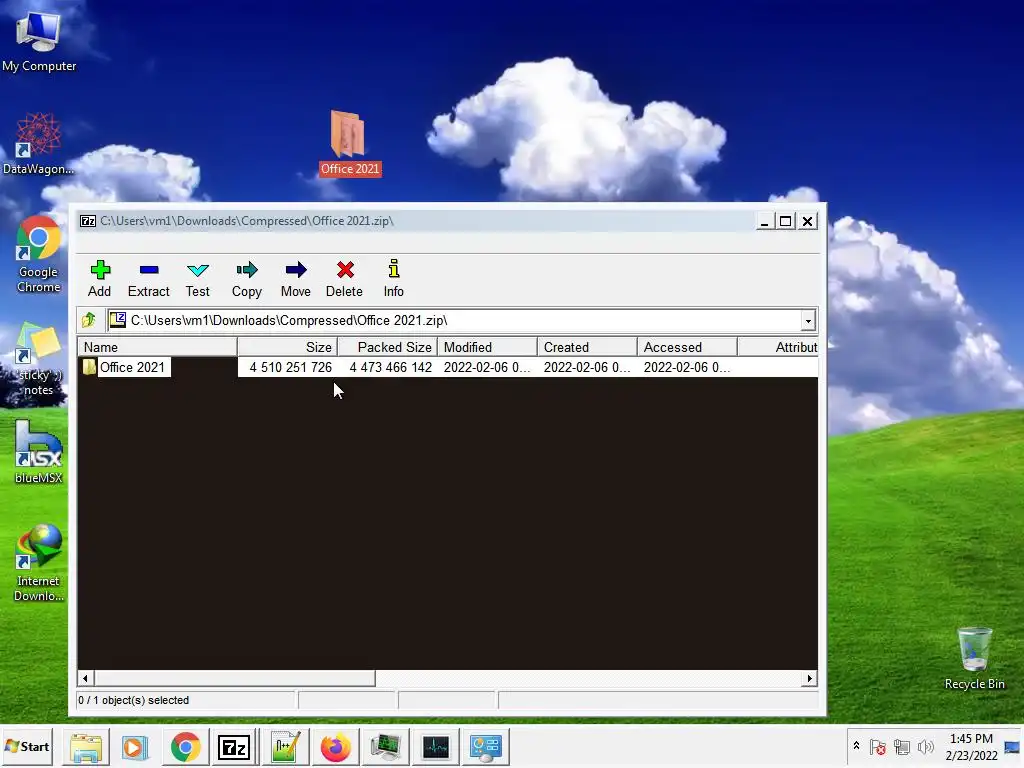The width and height of the screenshot is (1024, 768).
Task: Open the performance monitor taskbar icon
Action: tap(436, 747)
